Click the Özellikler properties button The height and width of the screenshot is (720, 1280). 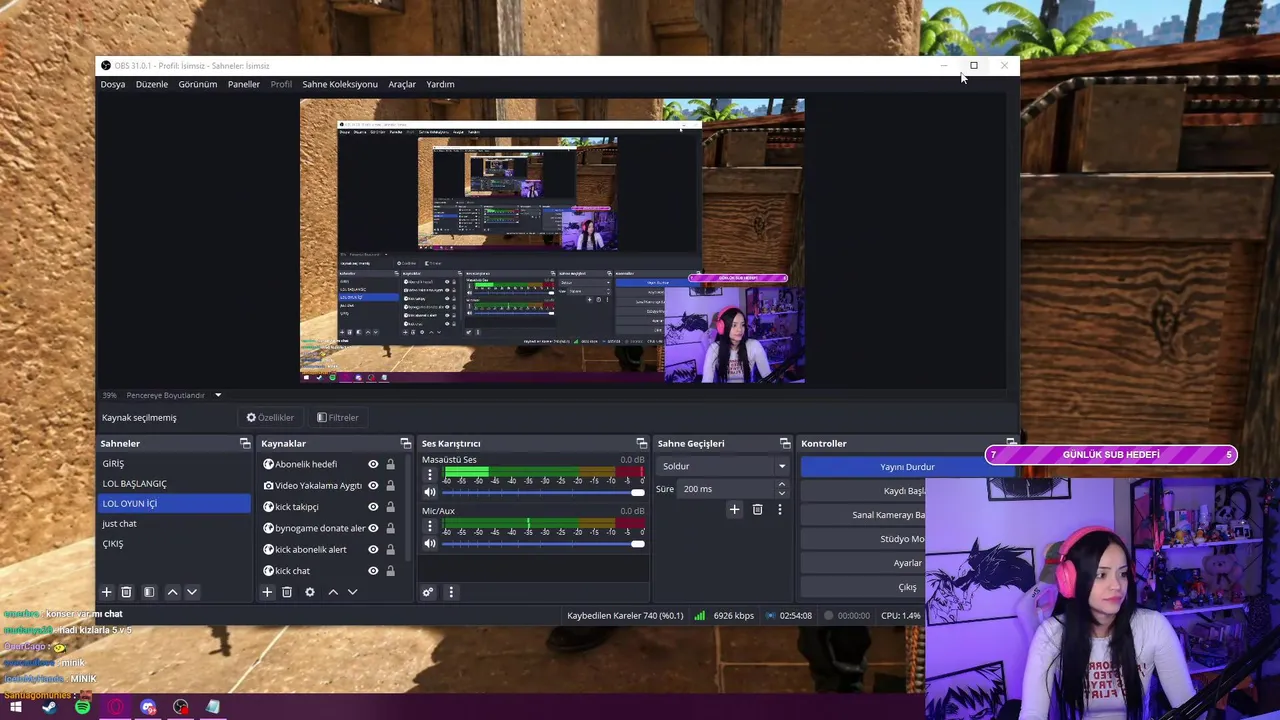[271, 417]
